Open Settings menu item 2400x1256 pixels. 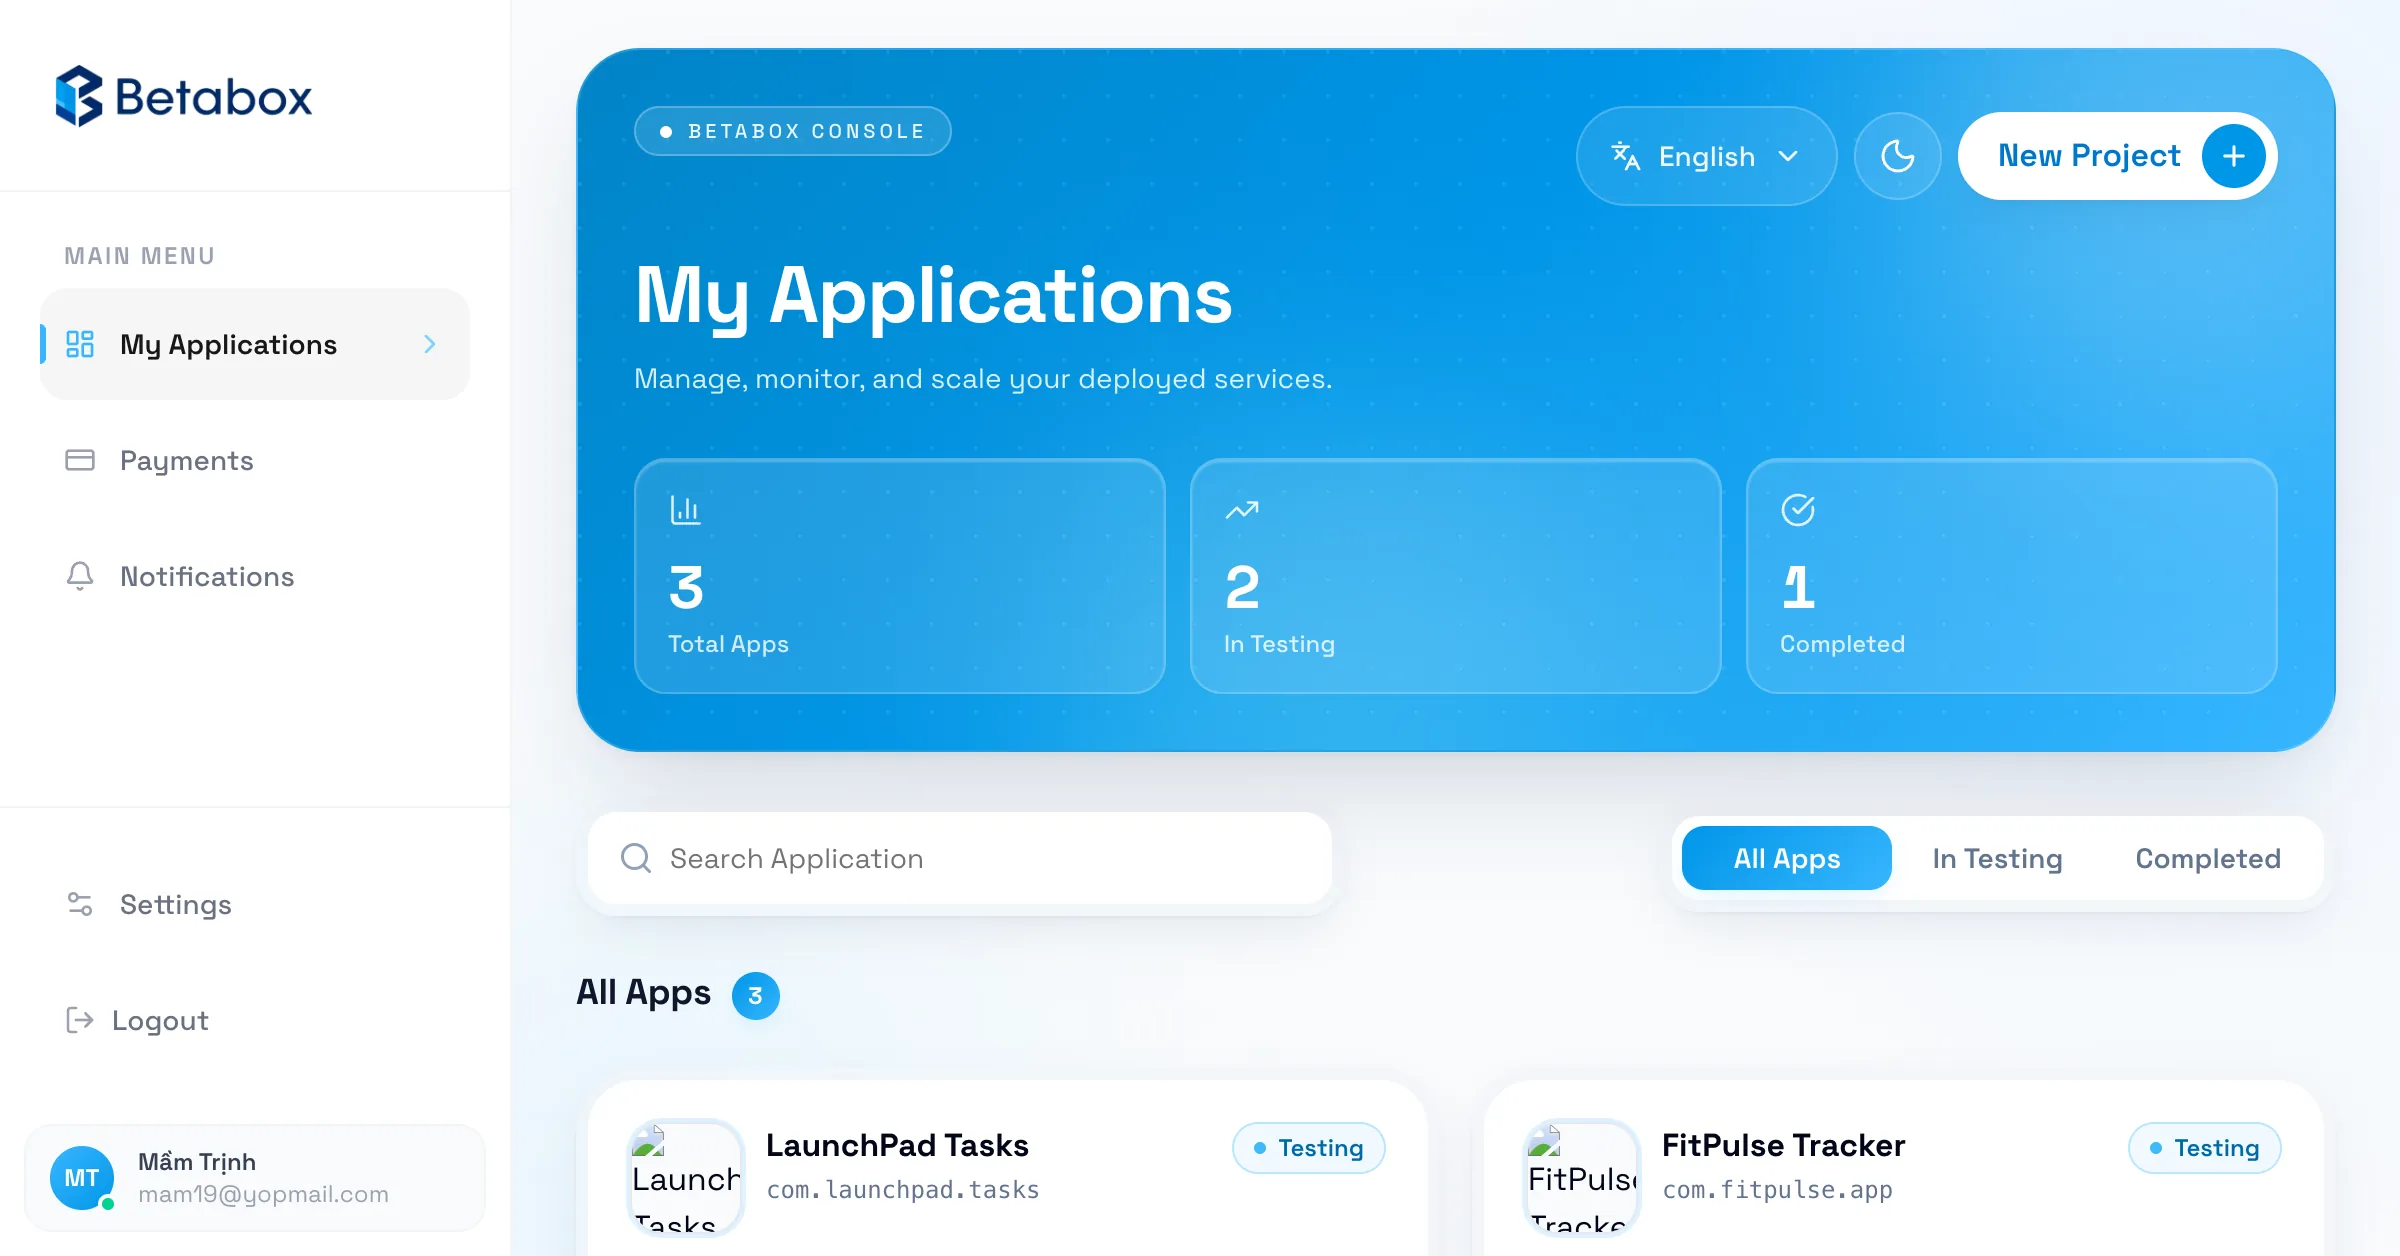(255, 904)
